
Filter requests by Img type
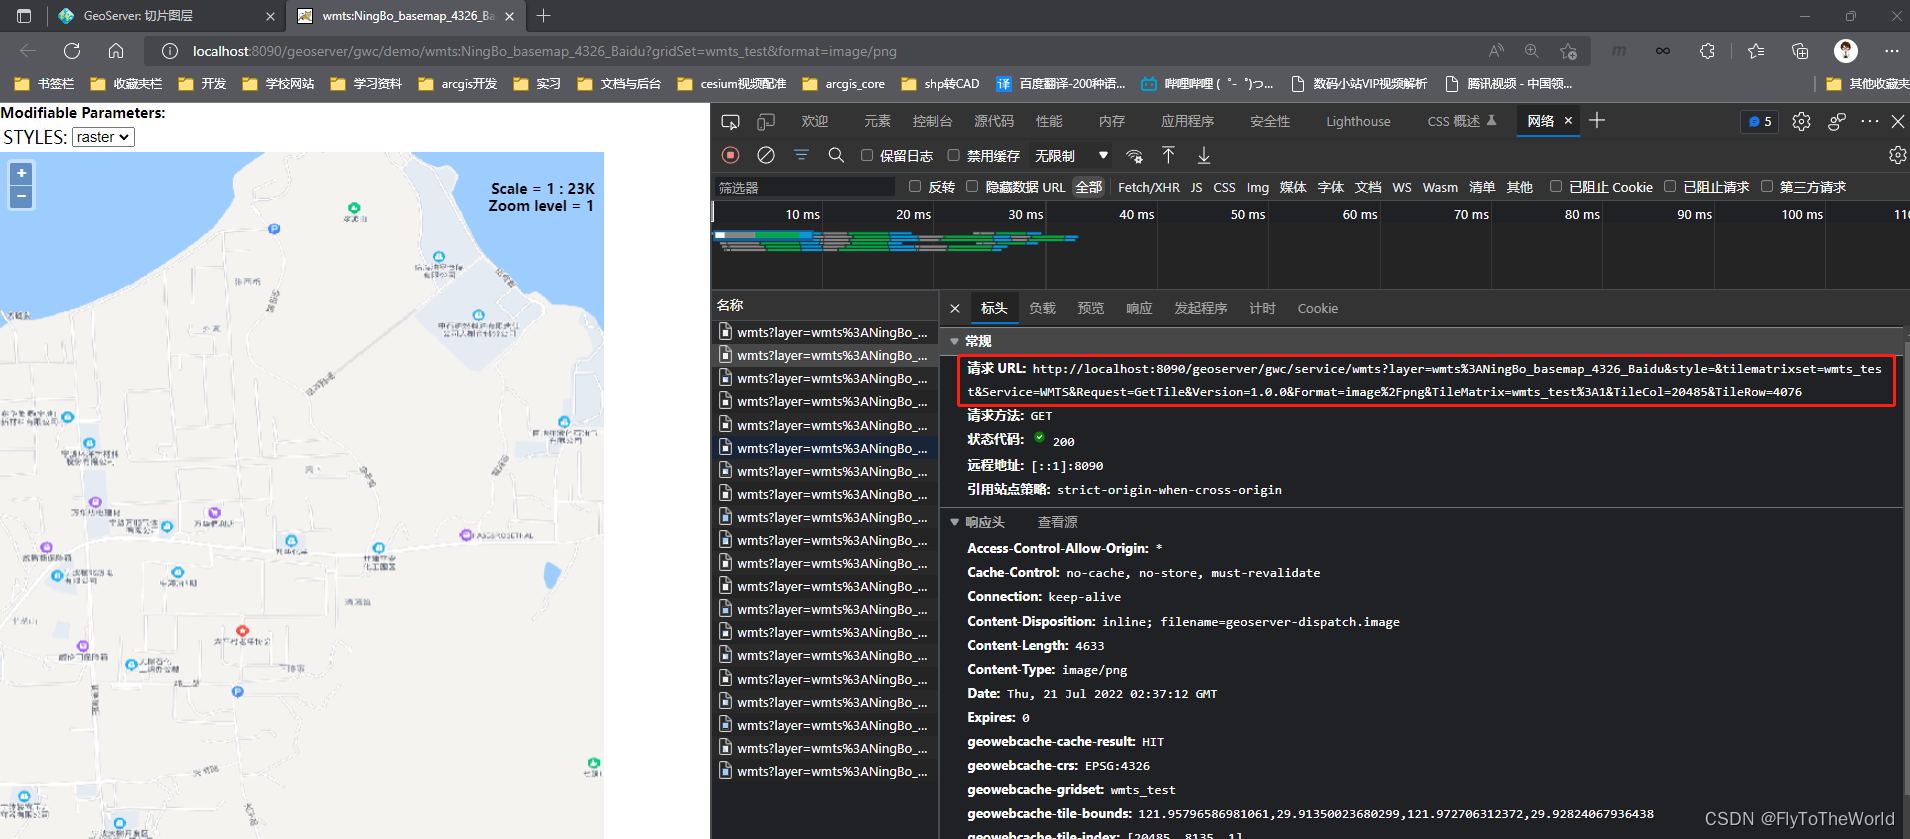click(x=1257, y=187)
